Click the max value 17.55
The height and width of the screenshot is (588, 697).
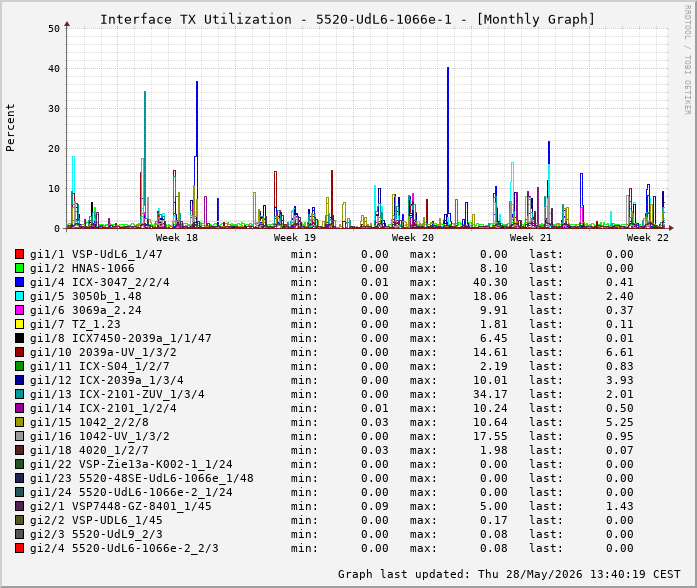490,436
